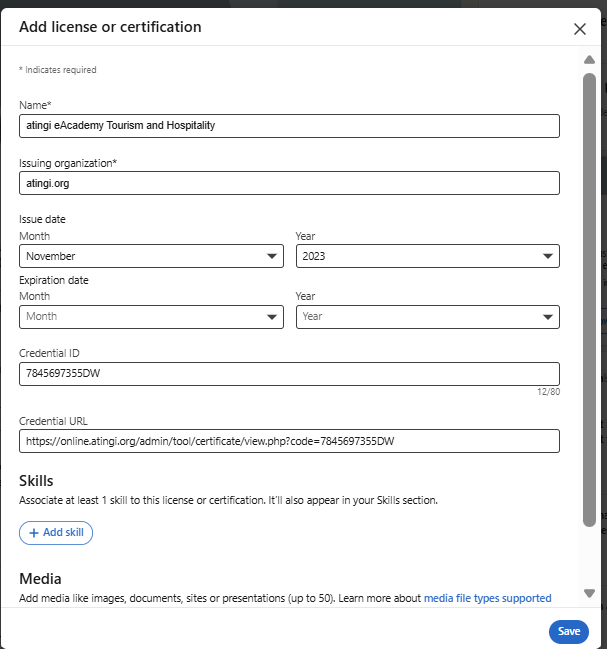Close the Add license dialog with X
The image size is (607, 649).
(580, 29)
